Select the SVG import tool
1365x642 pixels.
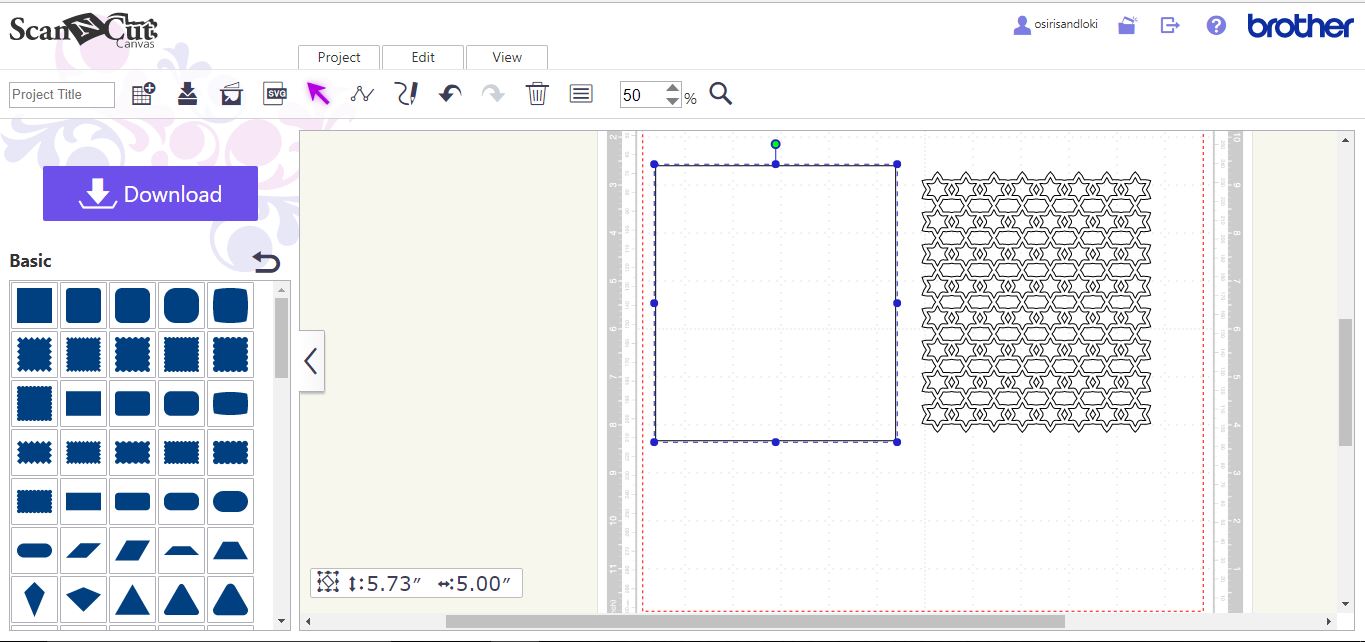(x=274, y=93)
